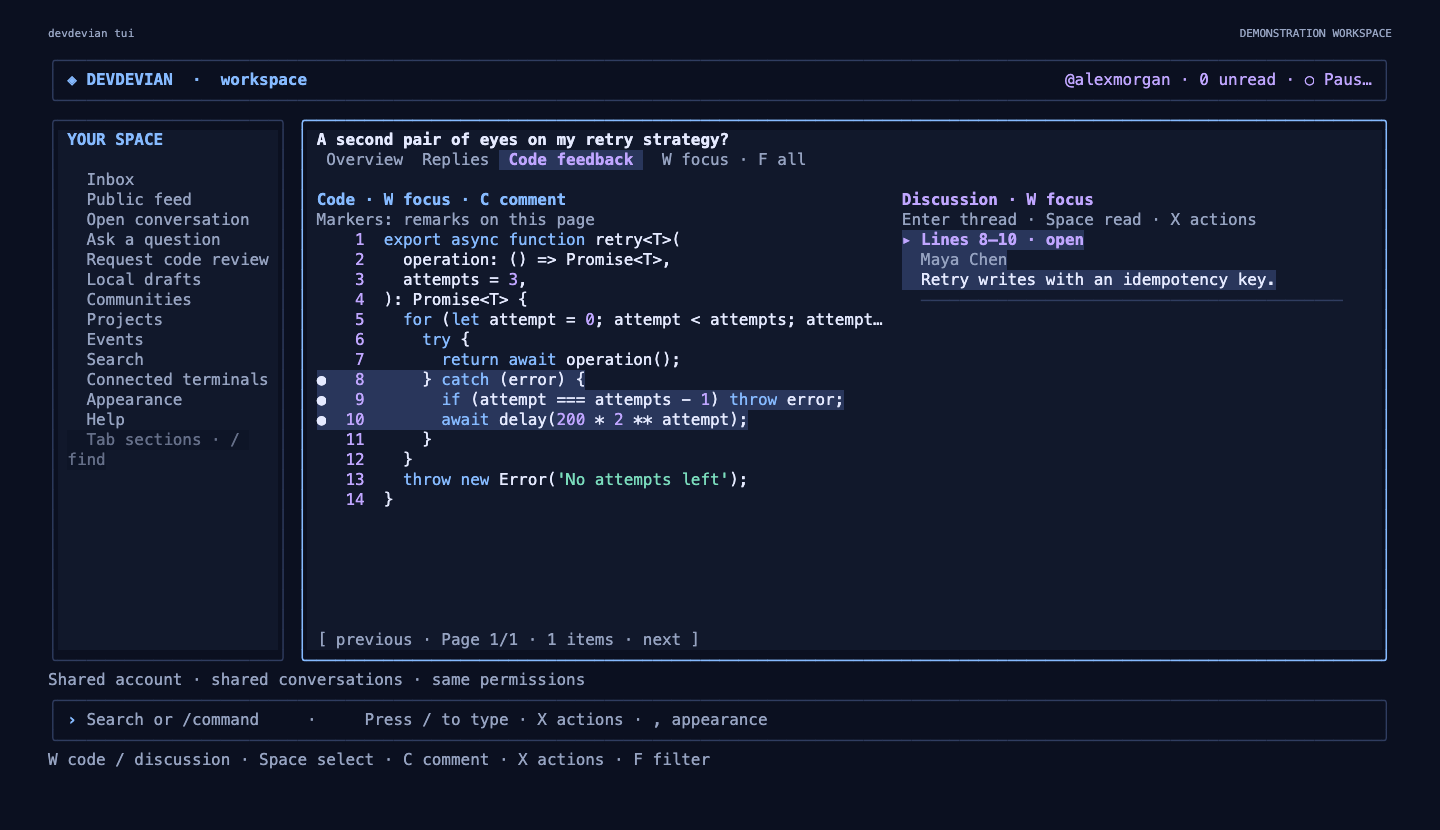Click the Paused status circle indicator

pyautogui.click(x=1309, y=80)
